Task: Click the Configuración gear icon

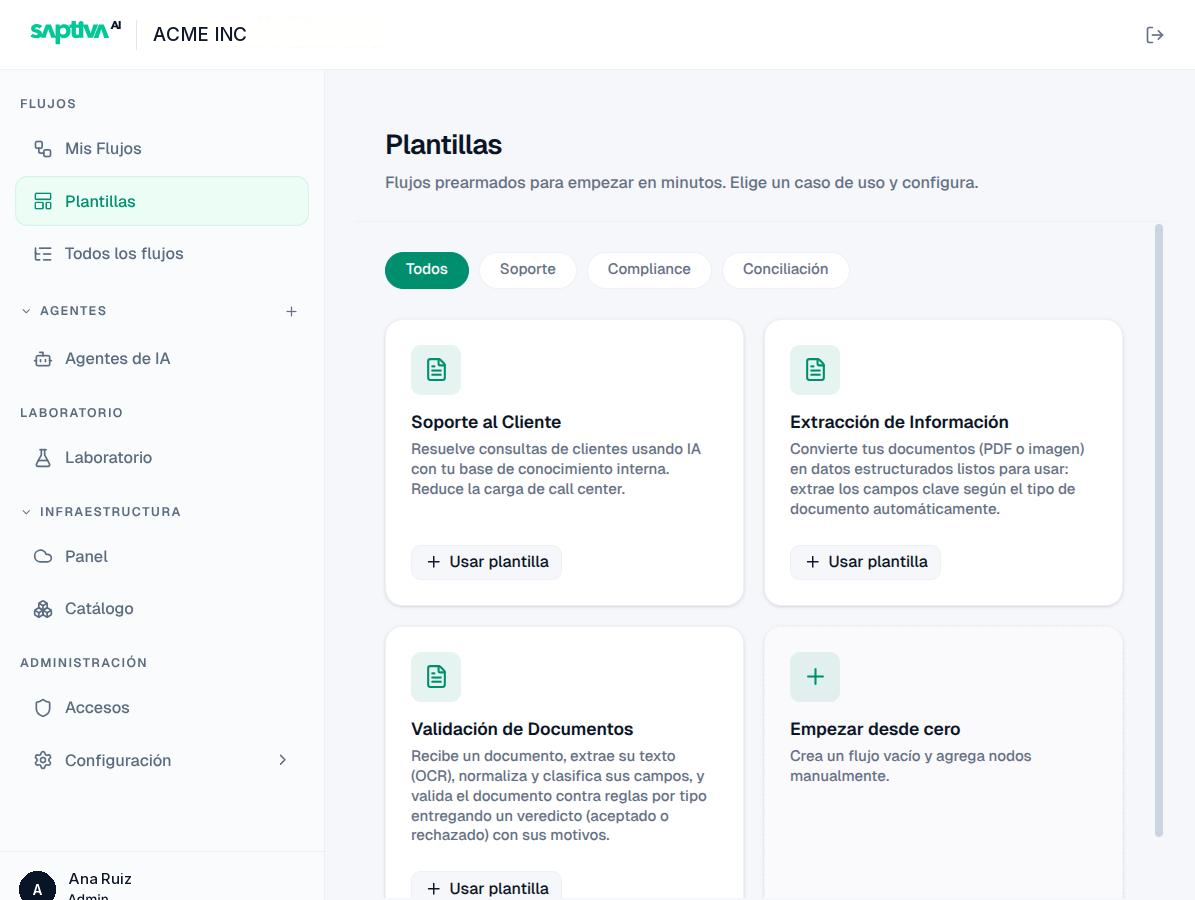Action: pyautogui.click(x=43, y=761)
